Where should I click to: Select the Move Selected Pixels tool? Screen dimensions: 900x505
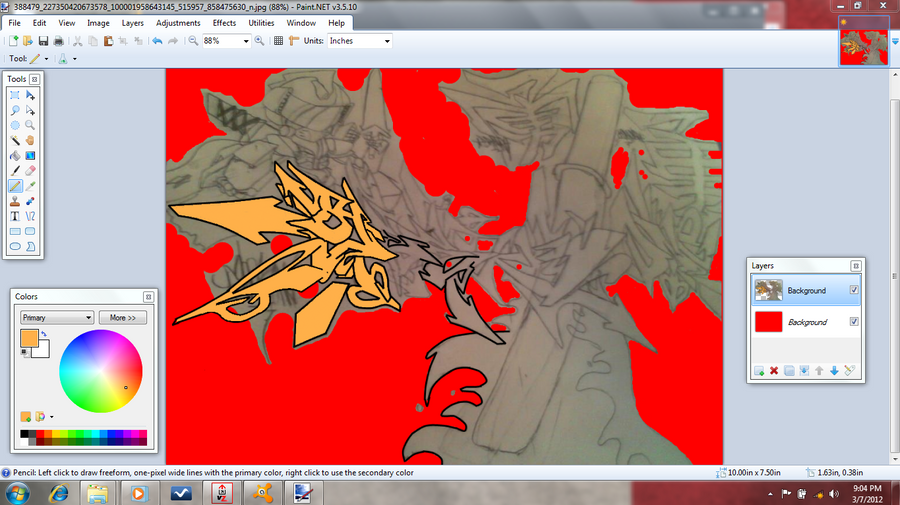pyautogui.click(x=30, y=95)
